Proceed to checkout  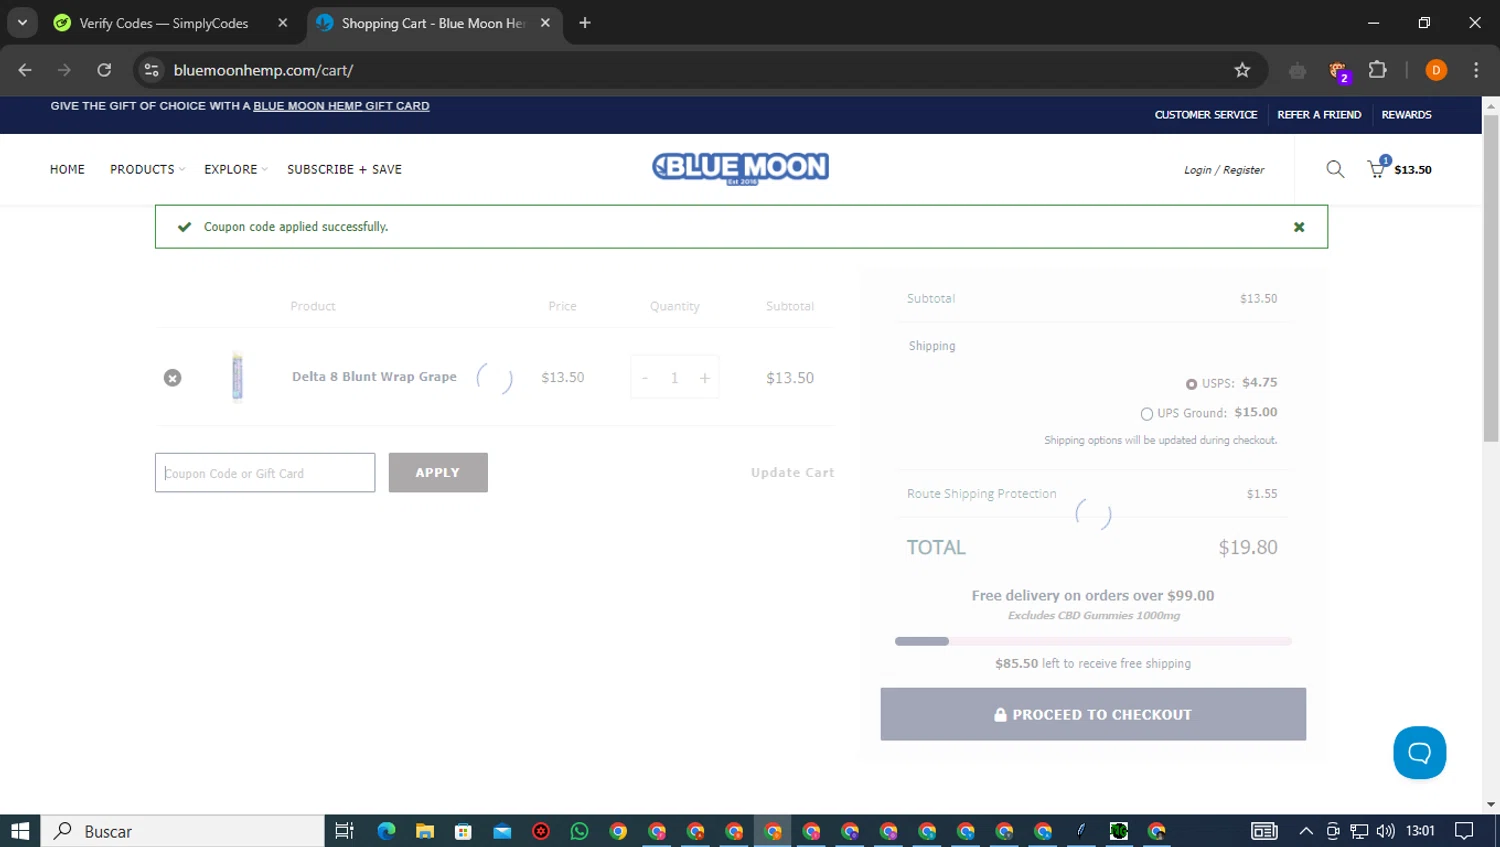pyautogui.click(x=1093, y=714)
